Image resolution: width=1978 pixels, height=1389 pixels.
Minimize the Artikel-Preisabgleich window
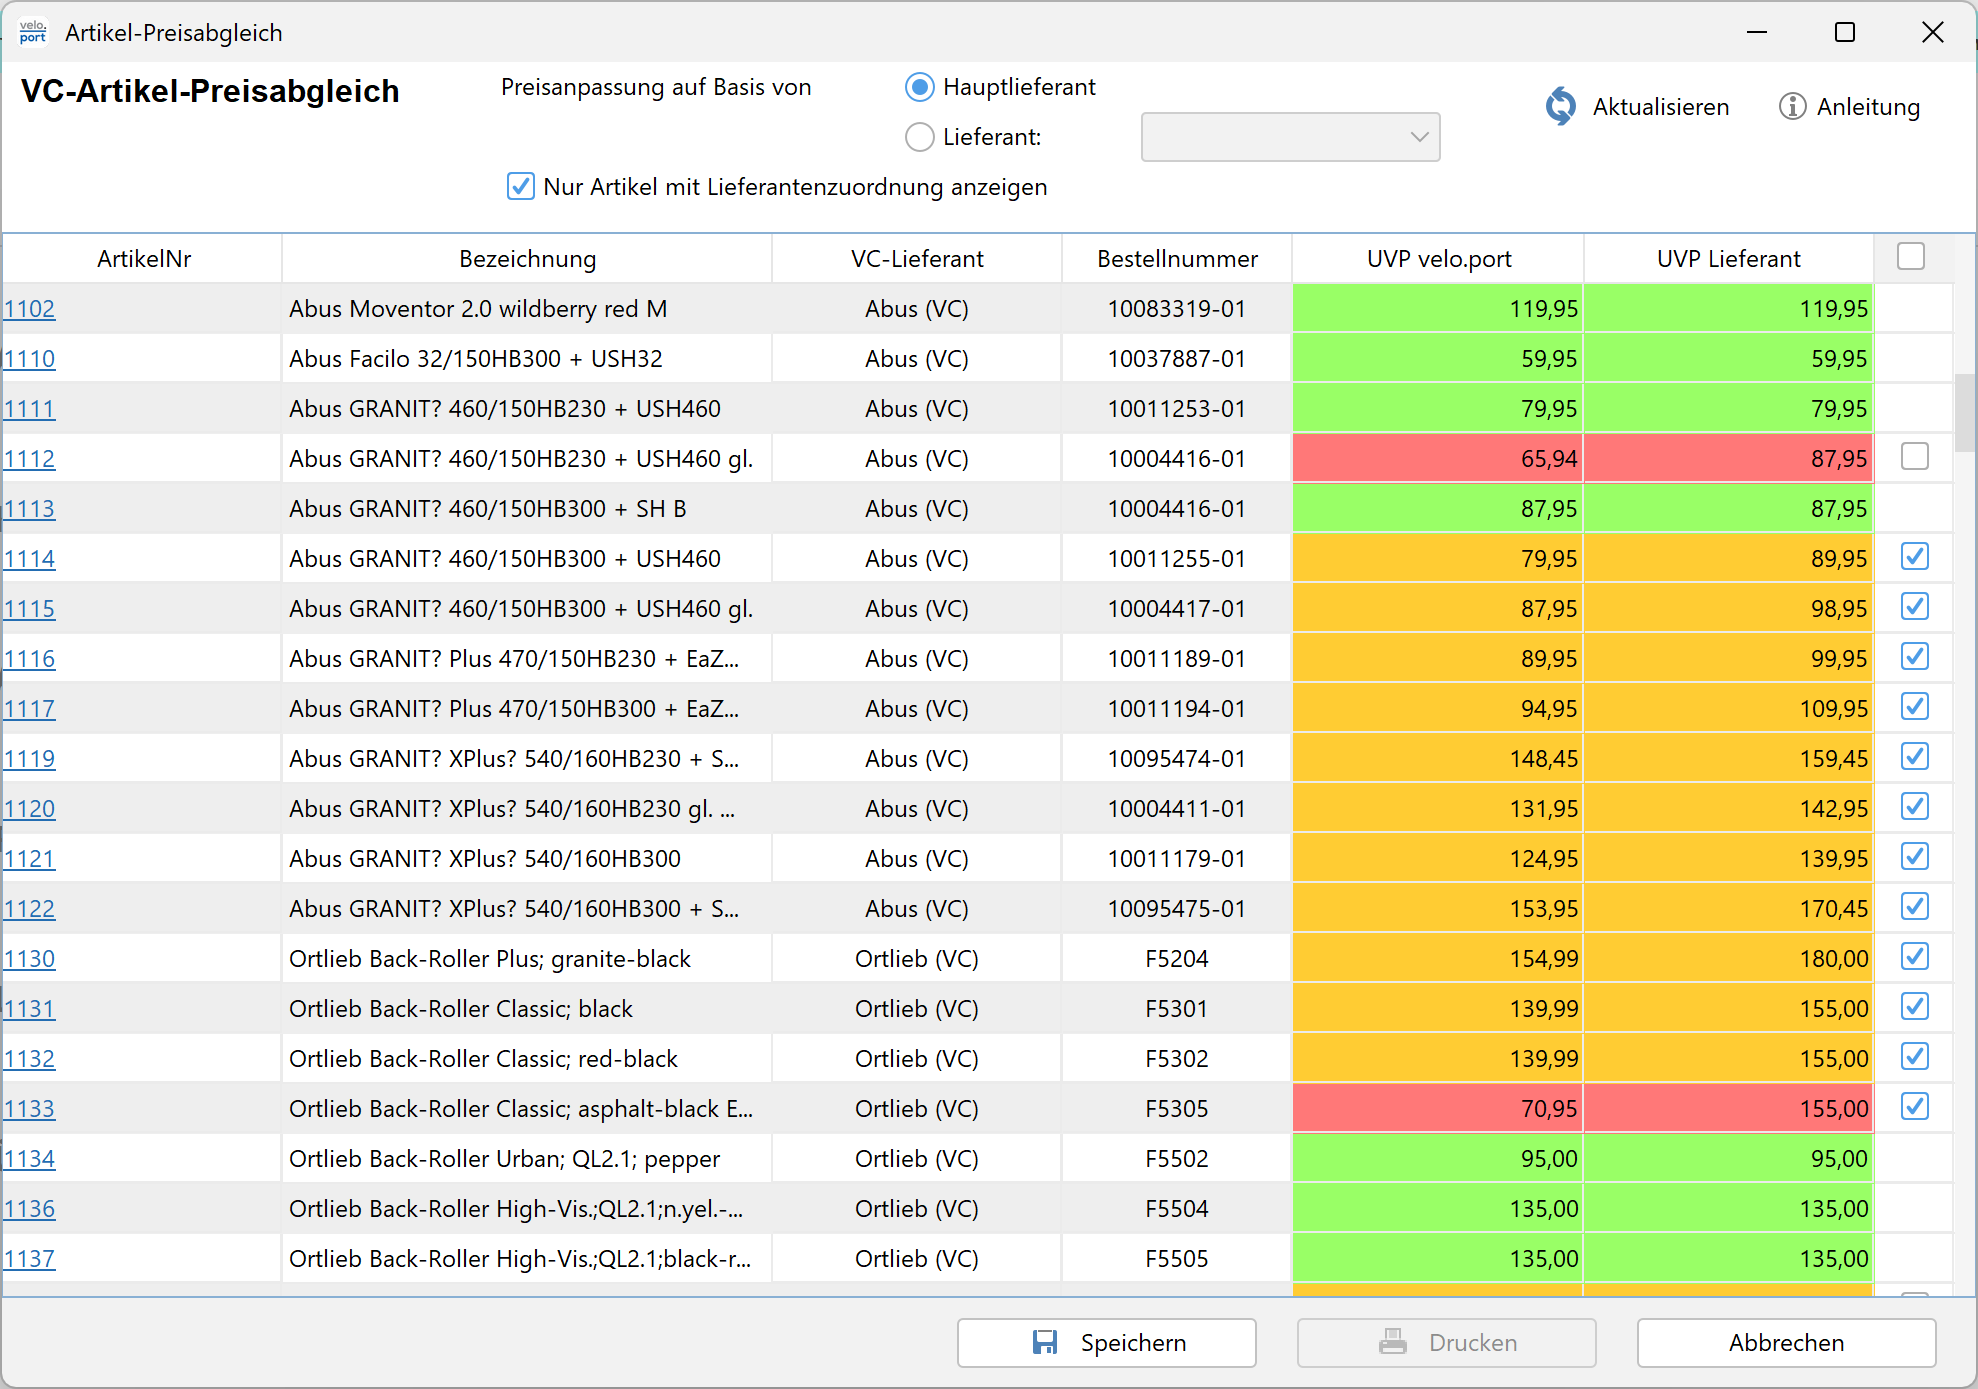(x=1757, y=32)
